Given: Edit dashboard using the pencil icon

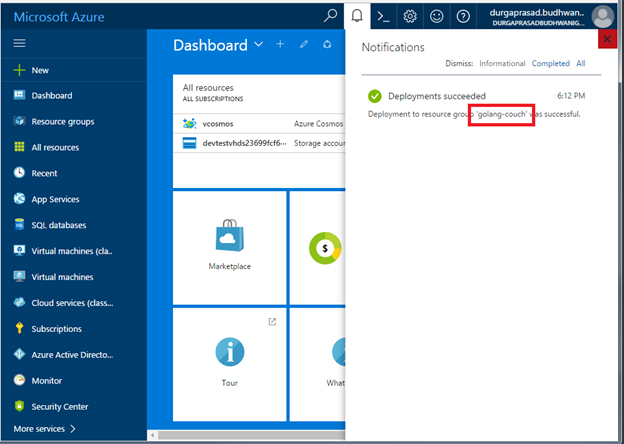Looking at the screenshot, I should click(x=304, y=44).
